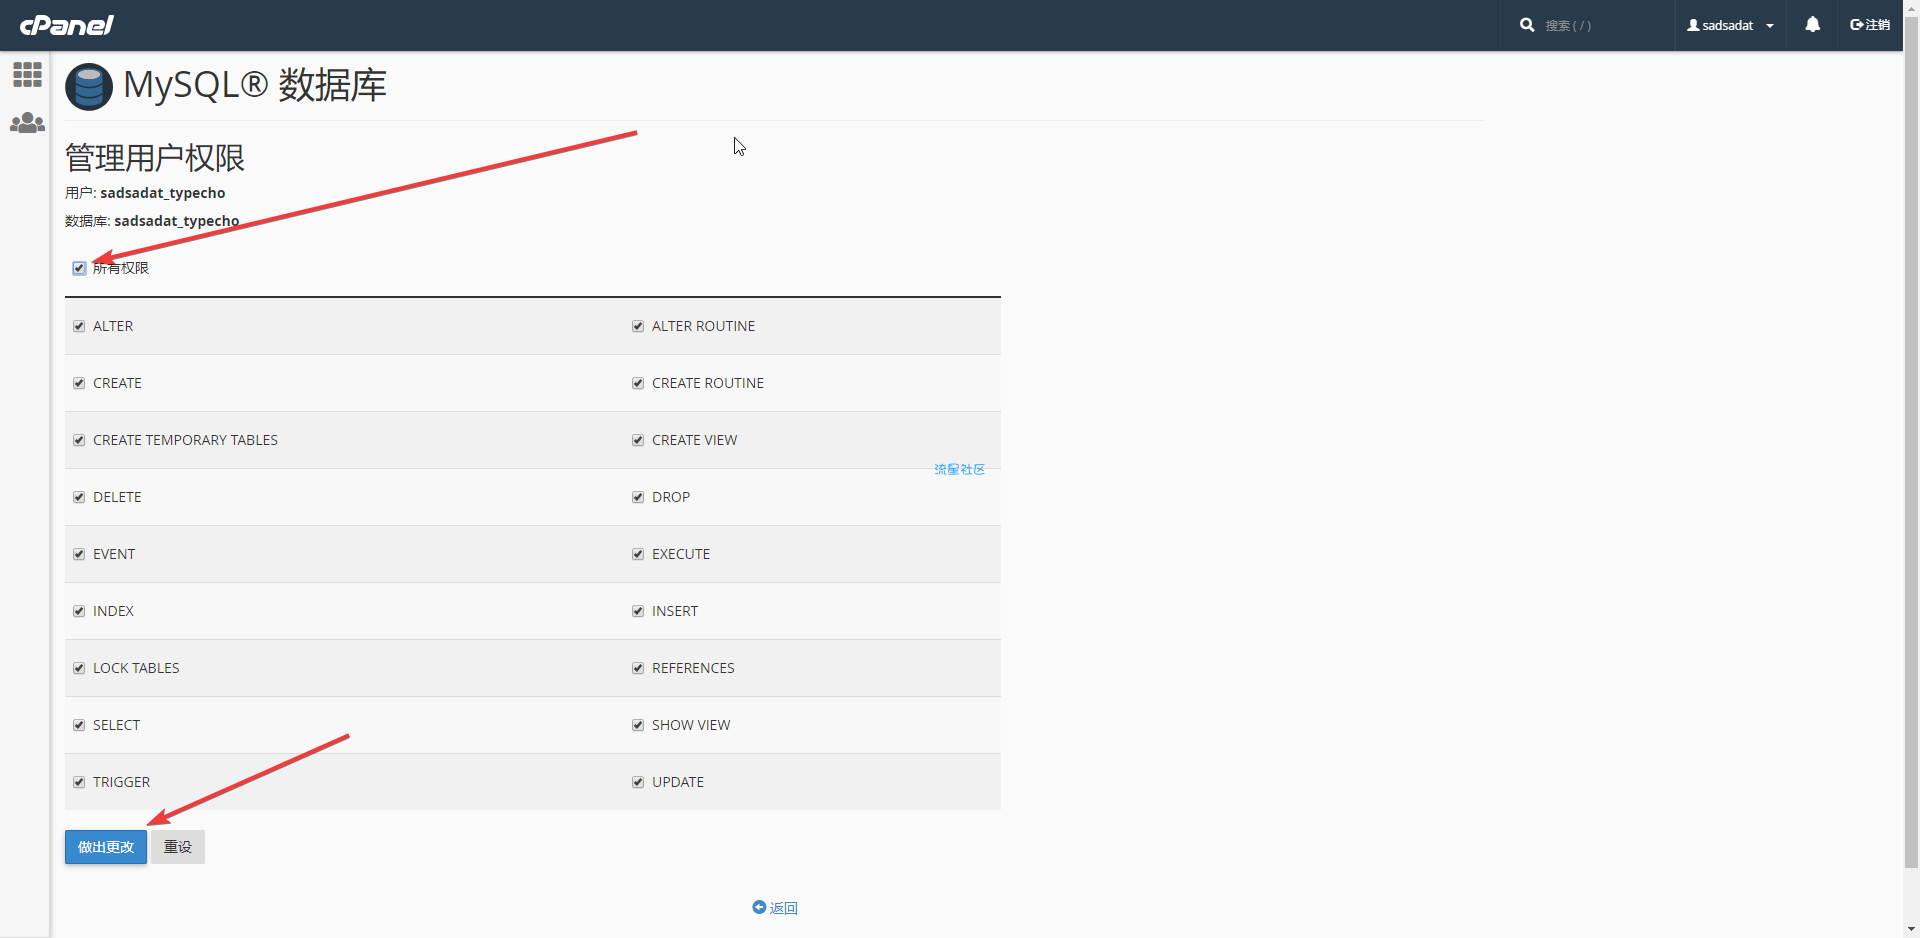Viewport: 1920px width, 938px height.
Task: Uncheck the ALTER privilege
Action: [x=79, y=326]
